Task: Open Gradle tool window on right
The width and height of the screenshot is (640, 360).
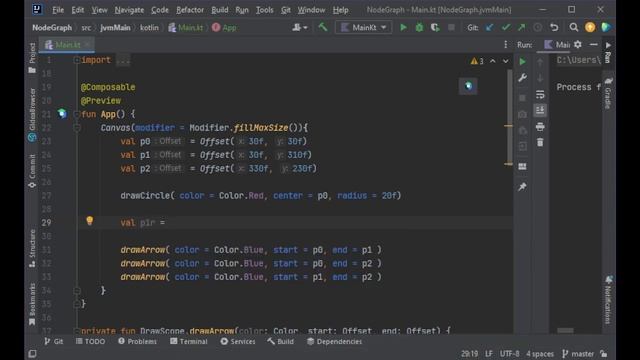Action: coord(608,93)
